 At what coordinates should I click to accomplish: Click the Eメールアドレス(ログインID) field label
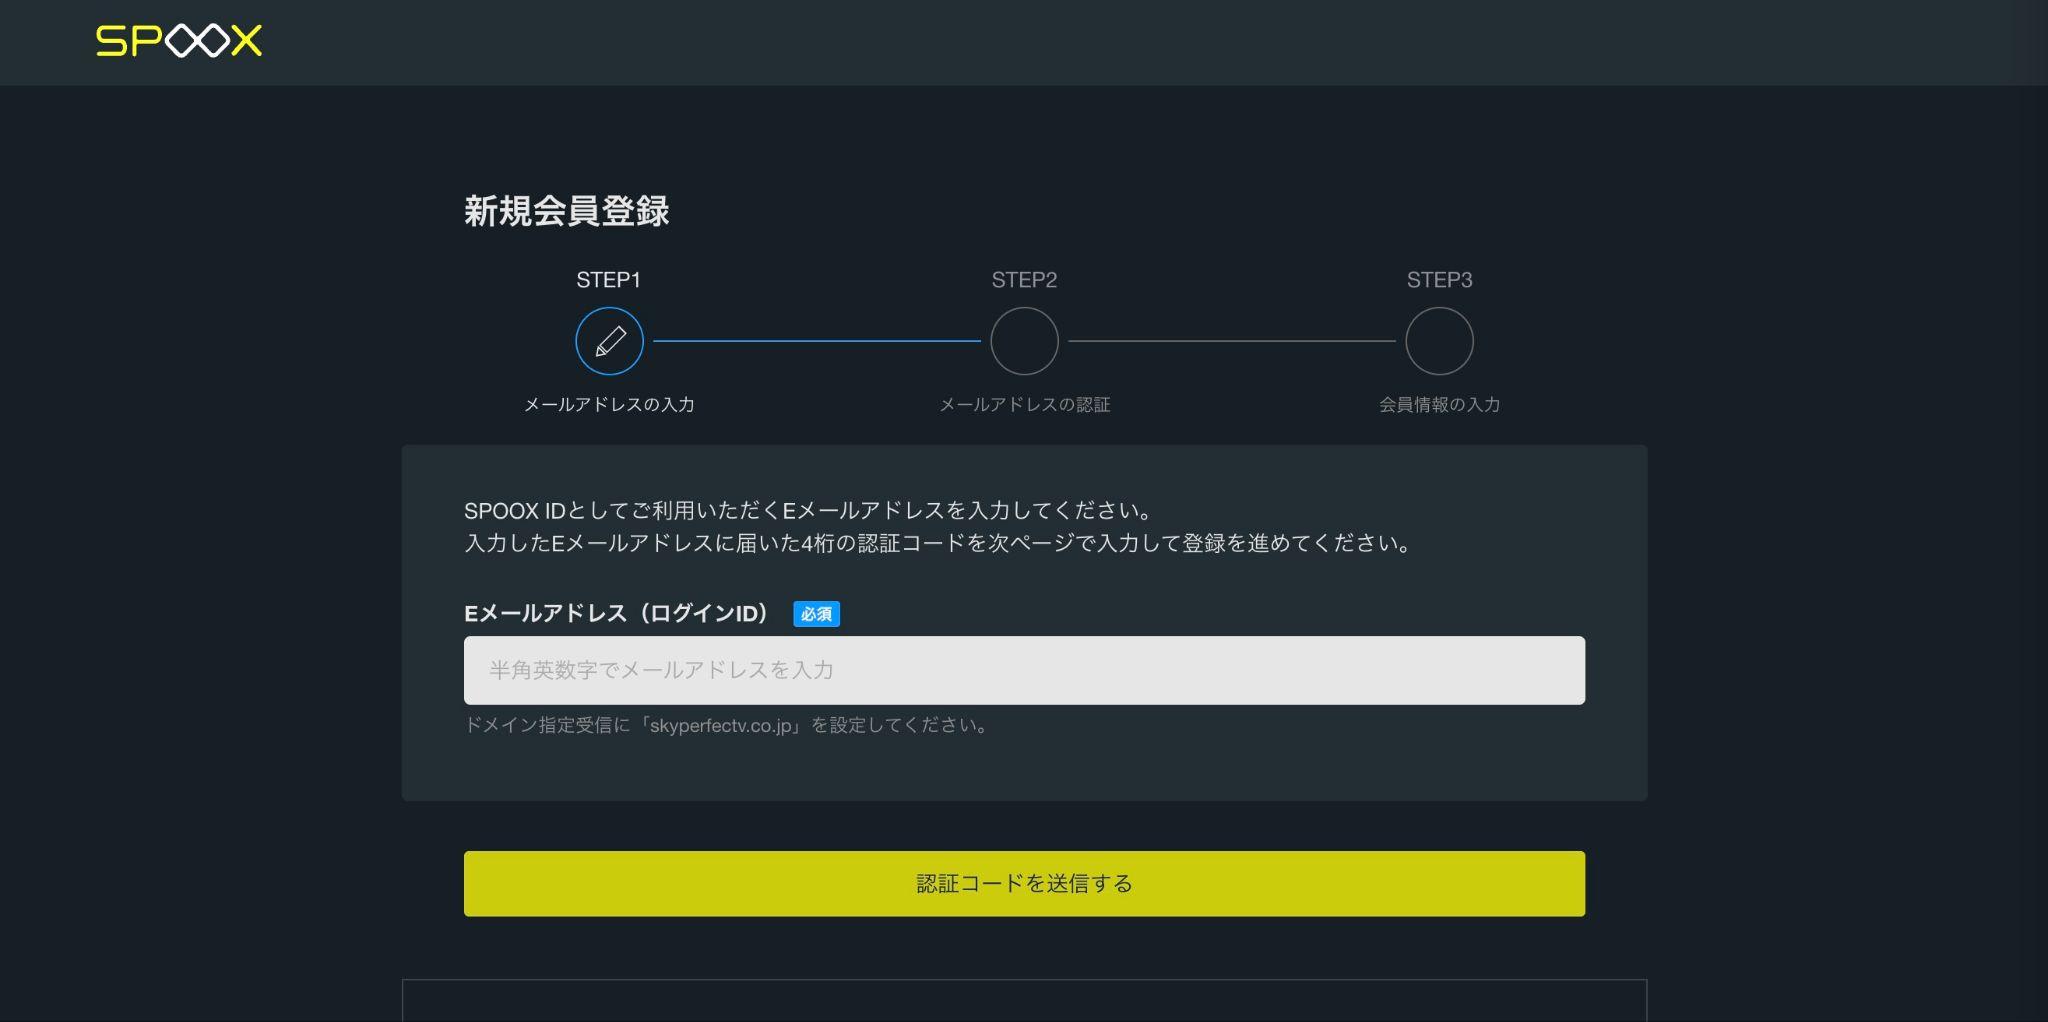(x=618, y=613)
